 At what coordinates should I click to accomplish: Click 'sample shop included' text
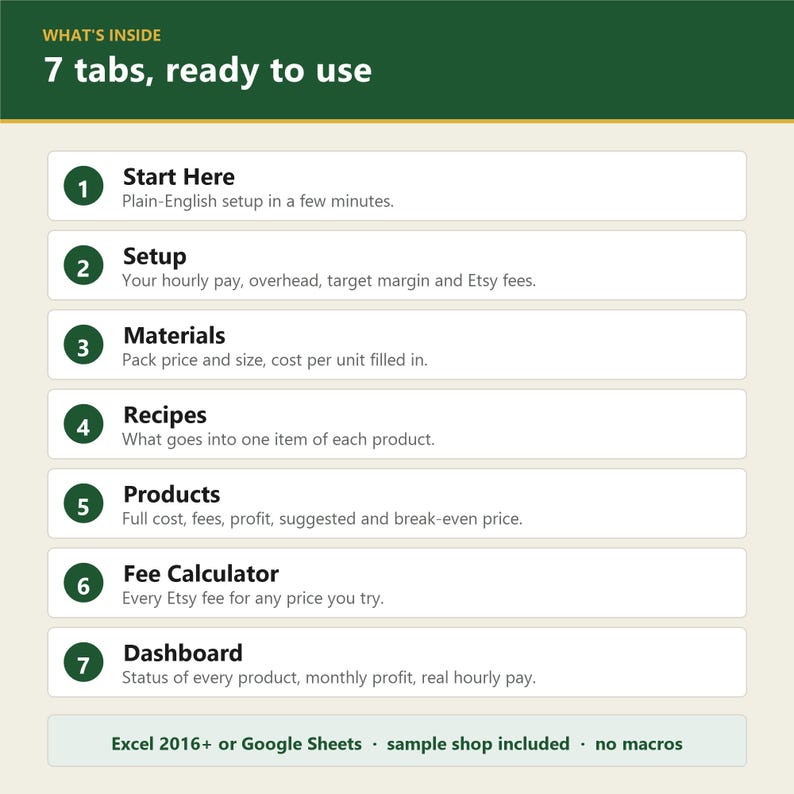478,744
